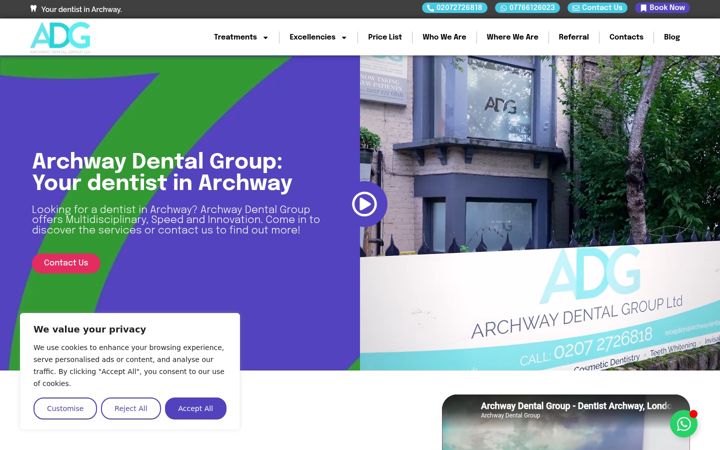The height and width of the screenshot is (450, 720).
Task: Expand the Excellencies dropdown menu
Action: pos(318,37)
